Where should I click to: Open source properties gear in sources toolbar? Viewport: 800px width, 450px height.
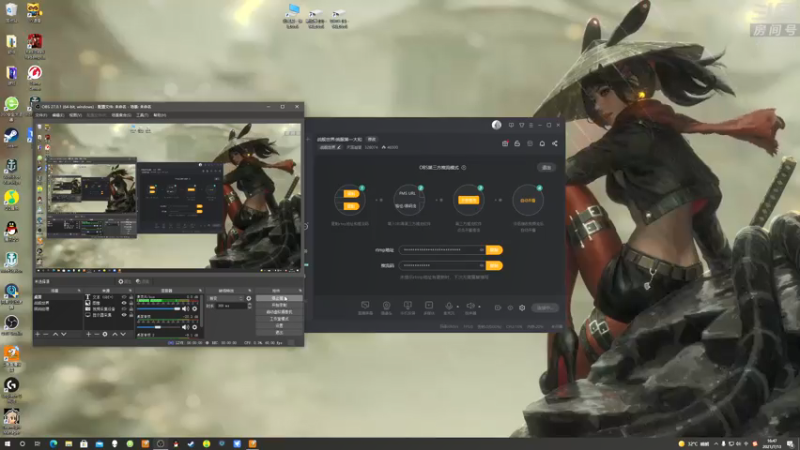point(105,334)
